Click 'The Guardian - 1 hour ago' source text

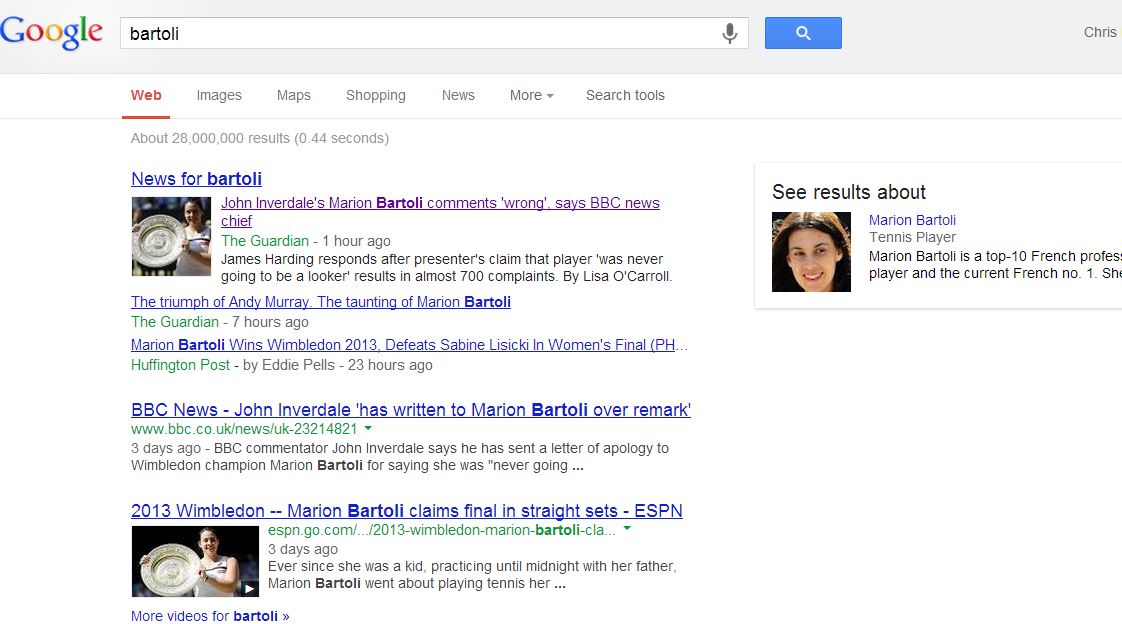pyautogui.click(x=306, y=241)
